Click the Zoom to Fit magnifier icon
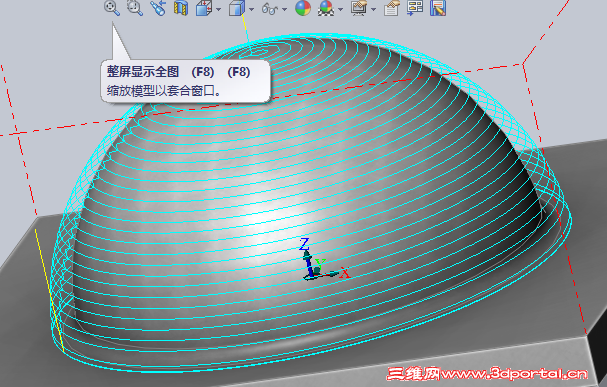Screen dimensions: 607x387 click(112, 8)
